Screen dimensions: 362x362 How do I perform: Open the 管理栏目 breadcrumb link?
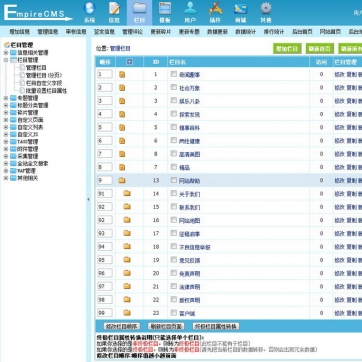(x=120, y=49)
